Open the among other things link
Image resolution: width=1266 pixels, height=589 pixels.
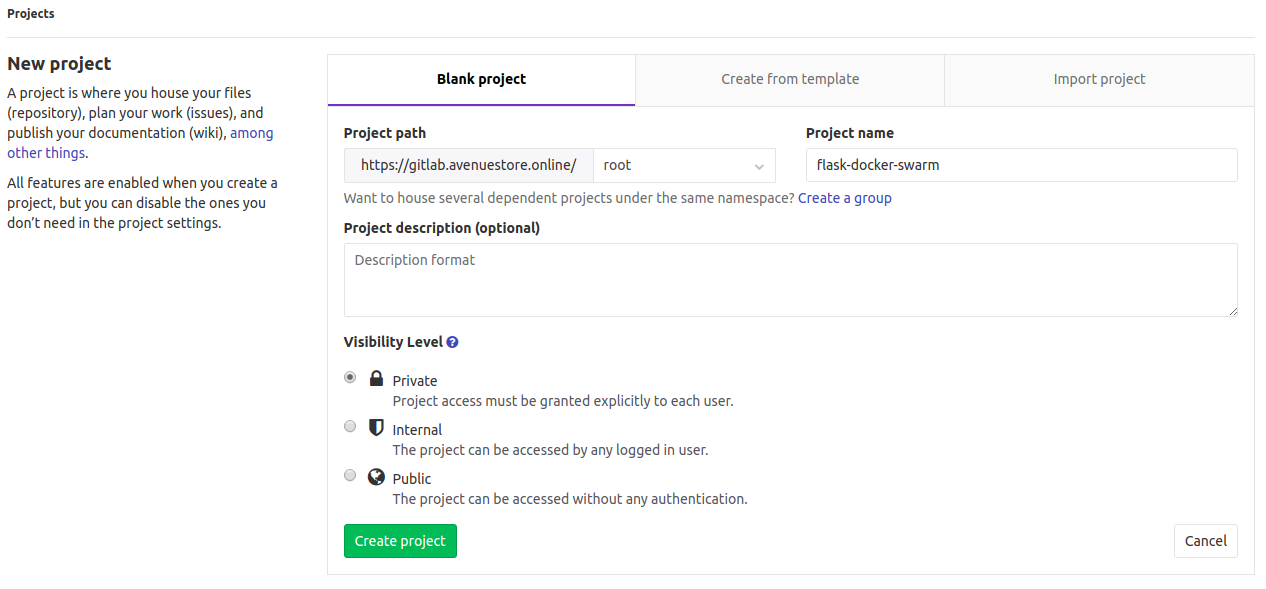click(251, 133)
